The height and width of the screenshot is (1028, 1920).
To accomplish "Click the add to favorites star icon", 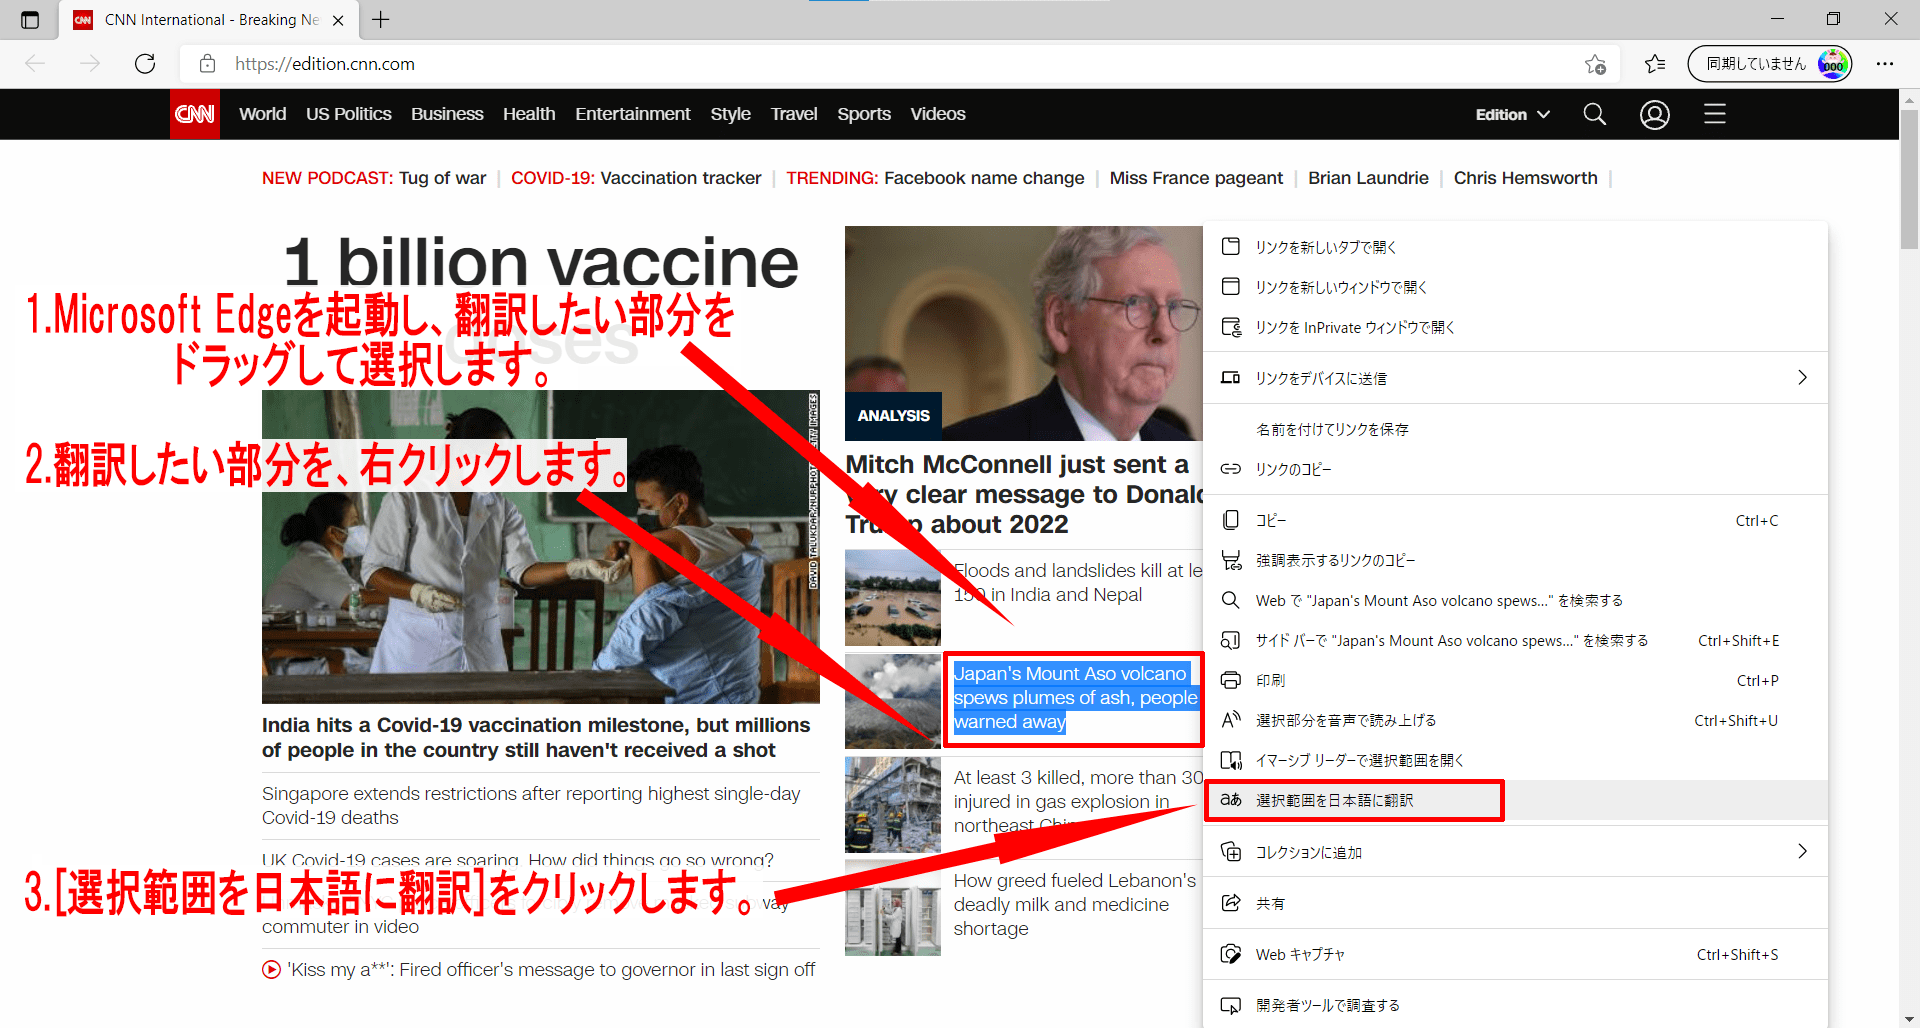I will tap(1595, 64).
